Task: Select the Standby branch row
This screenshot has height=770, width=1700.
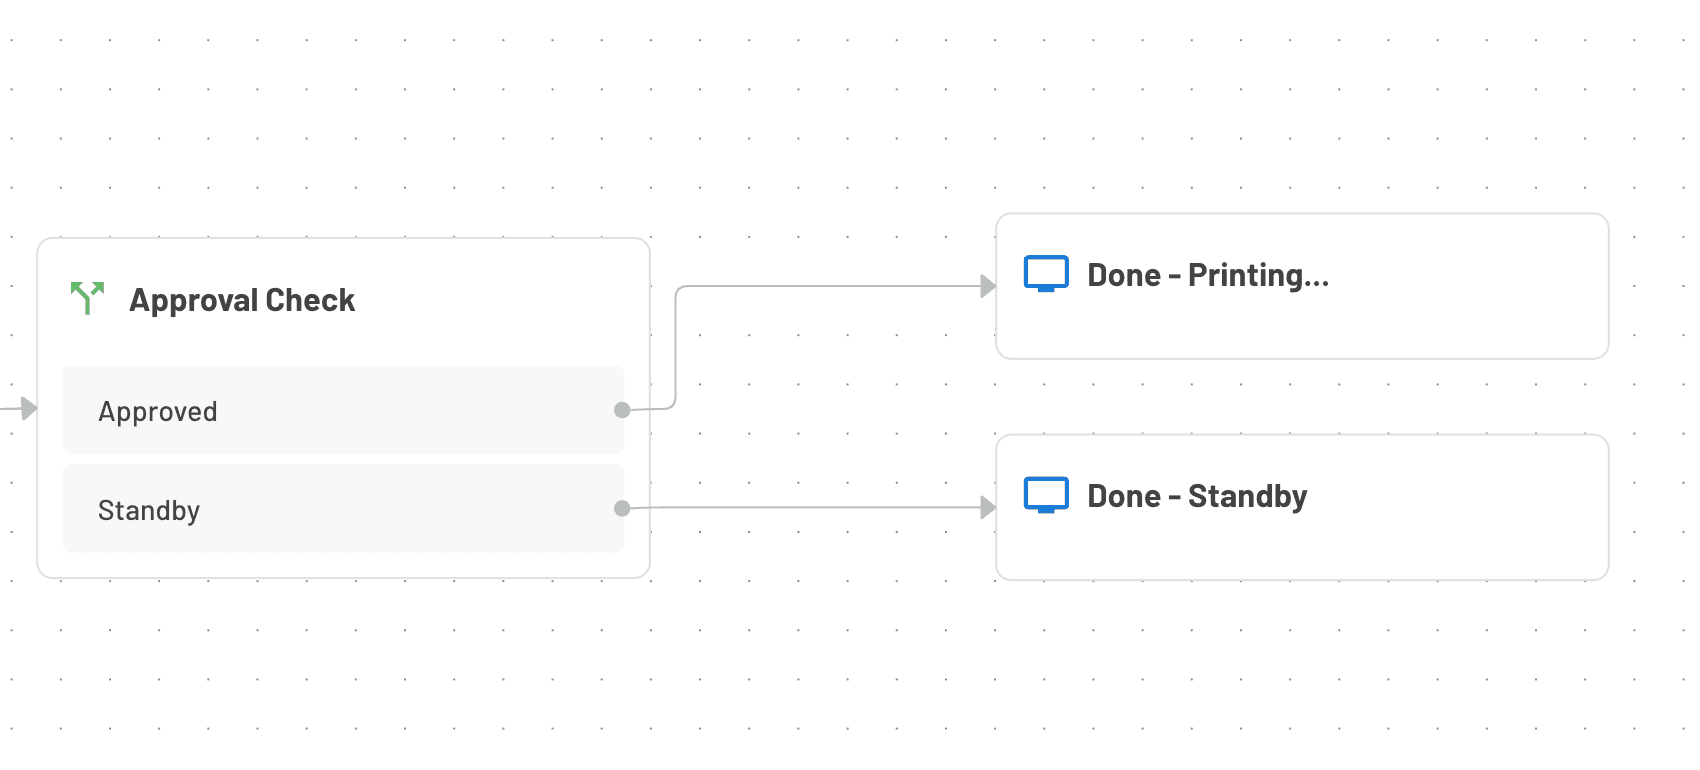Action: [342, 509]
